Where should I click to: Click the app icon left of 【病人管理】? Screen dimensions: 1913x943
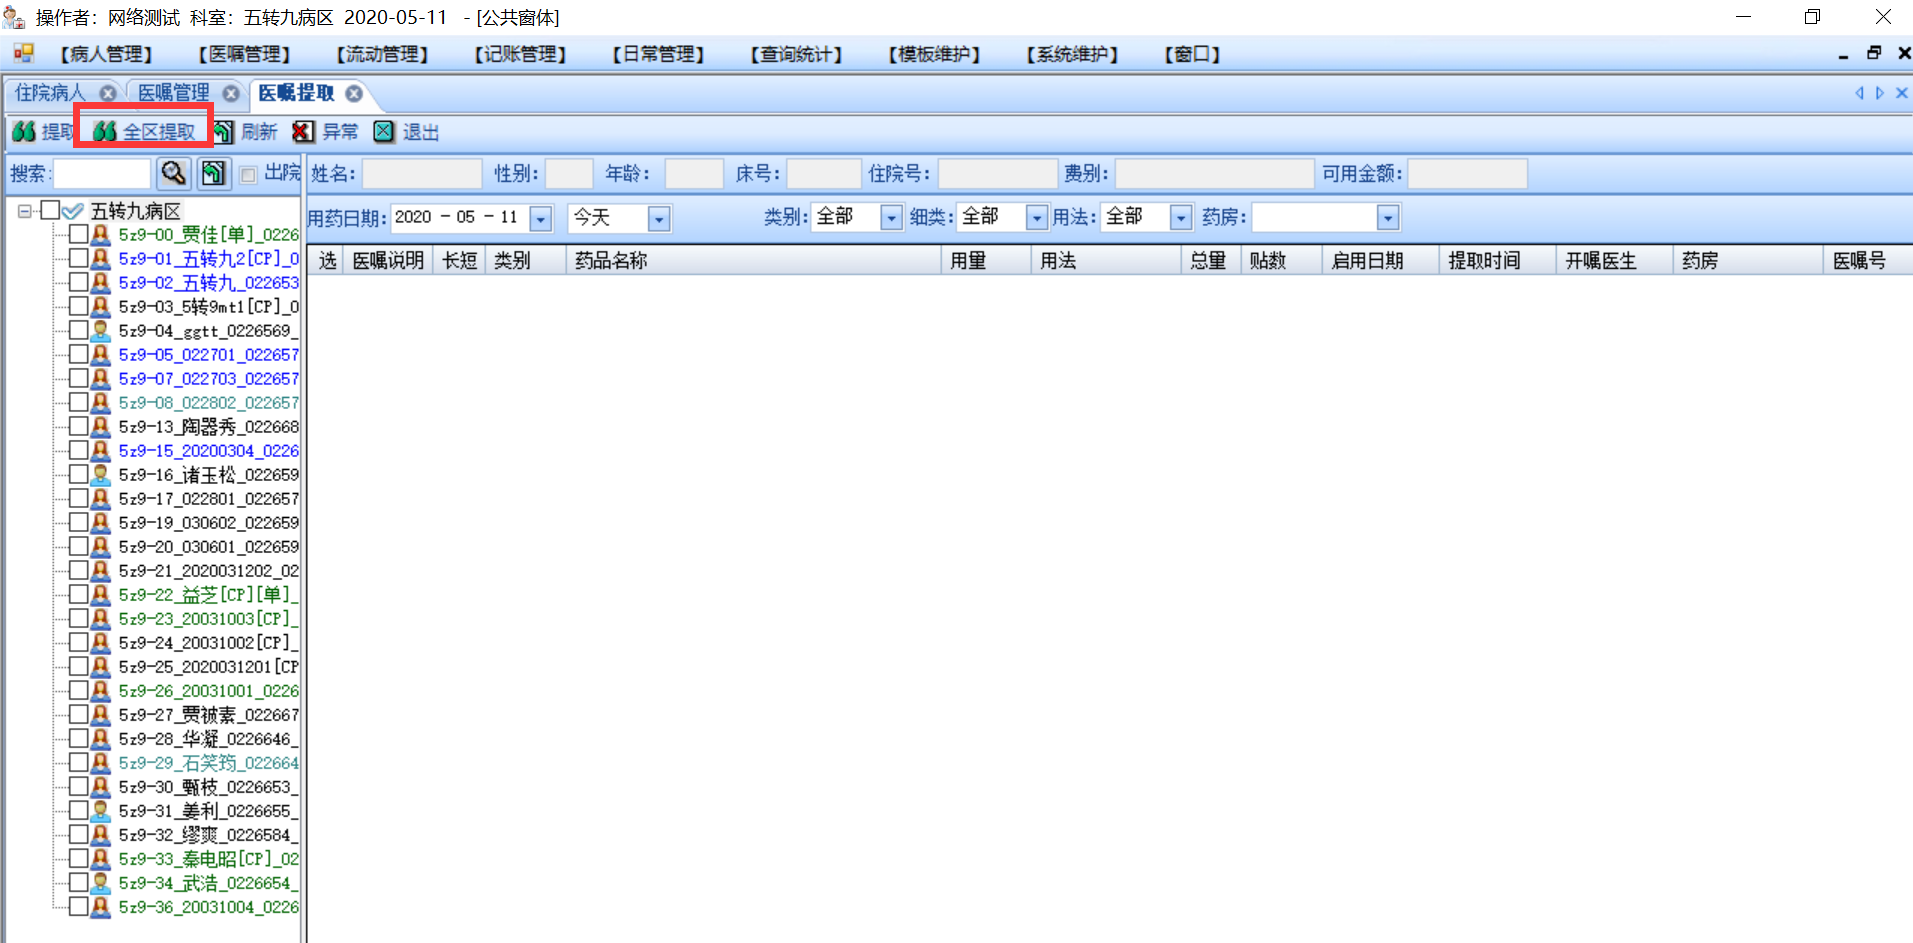(24, 54)
